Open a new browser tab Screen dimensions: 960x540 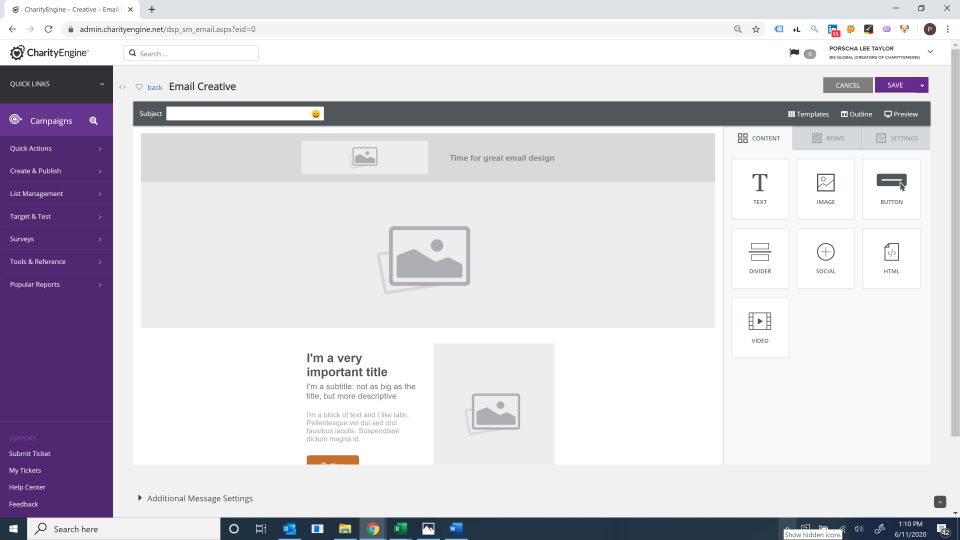click(152, 9)
